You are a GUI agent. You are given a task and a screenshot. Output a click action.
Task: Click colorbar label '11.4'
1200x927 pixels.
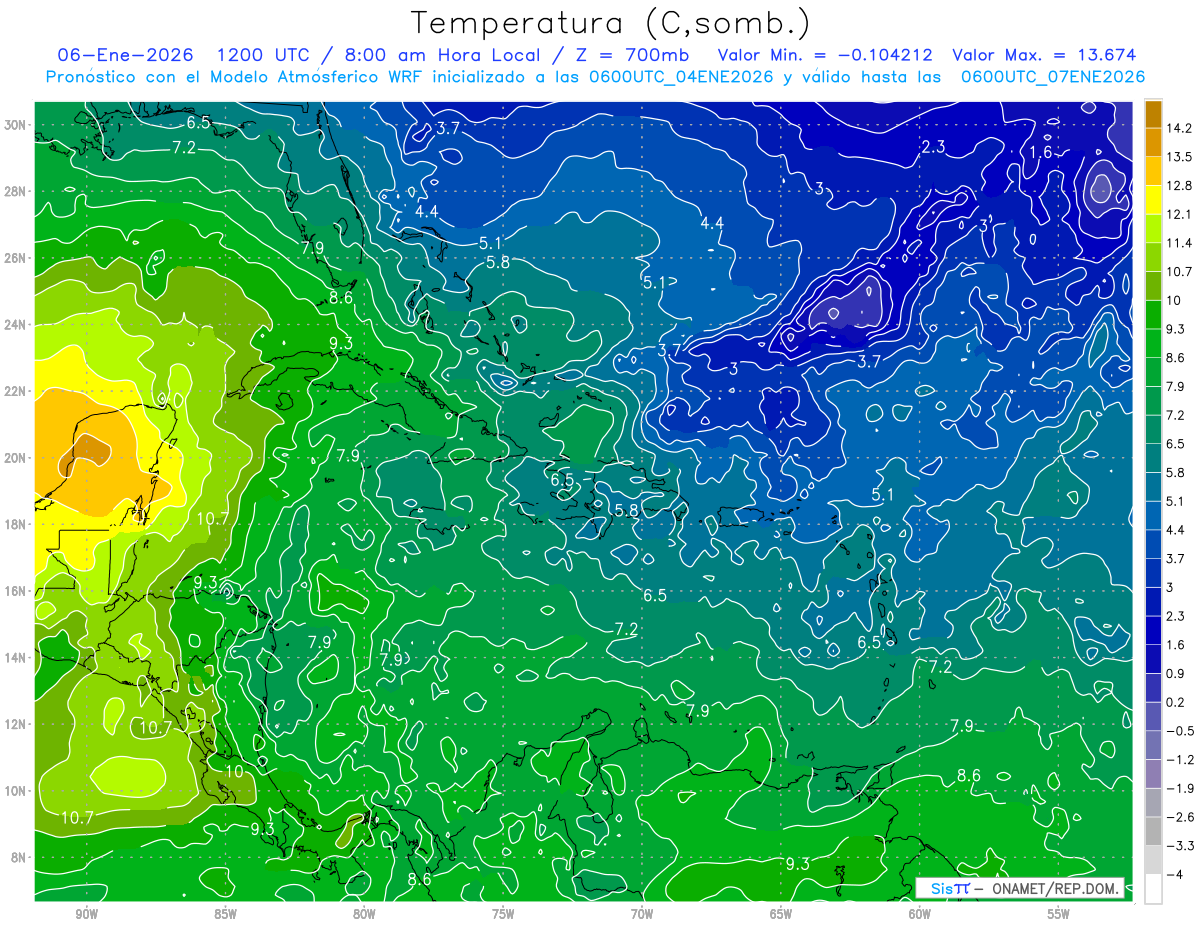click(x=1180, y=243)
